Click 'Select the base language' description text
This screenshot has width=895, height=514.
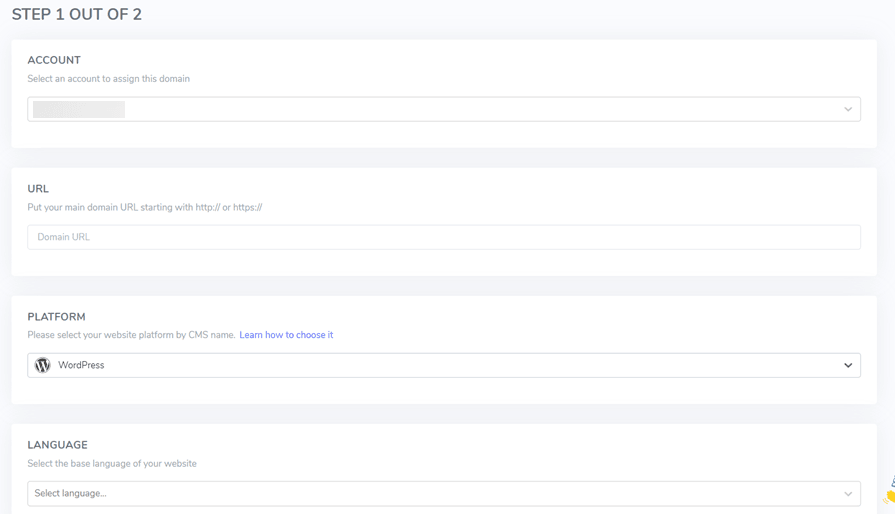click(x=112, y=464)
